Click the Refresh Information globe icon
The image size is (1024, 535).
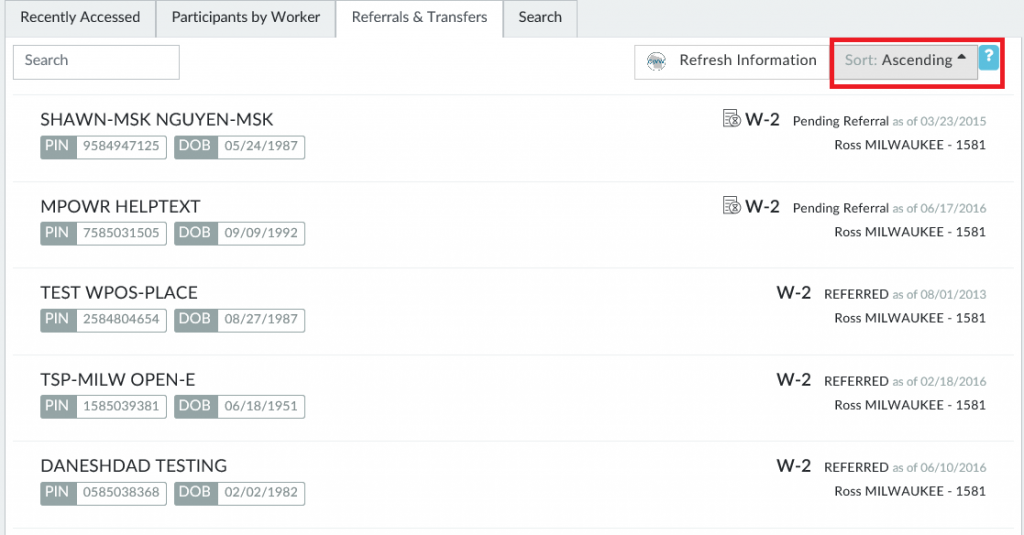click(x=656, y=61)
